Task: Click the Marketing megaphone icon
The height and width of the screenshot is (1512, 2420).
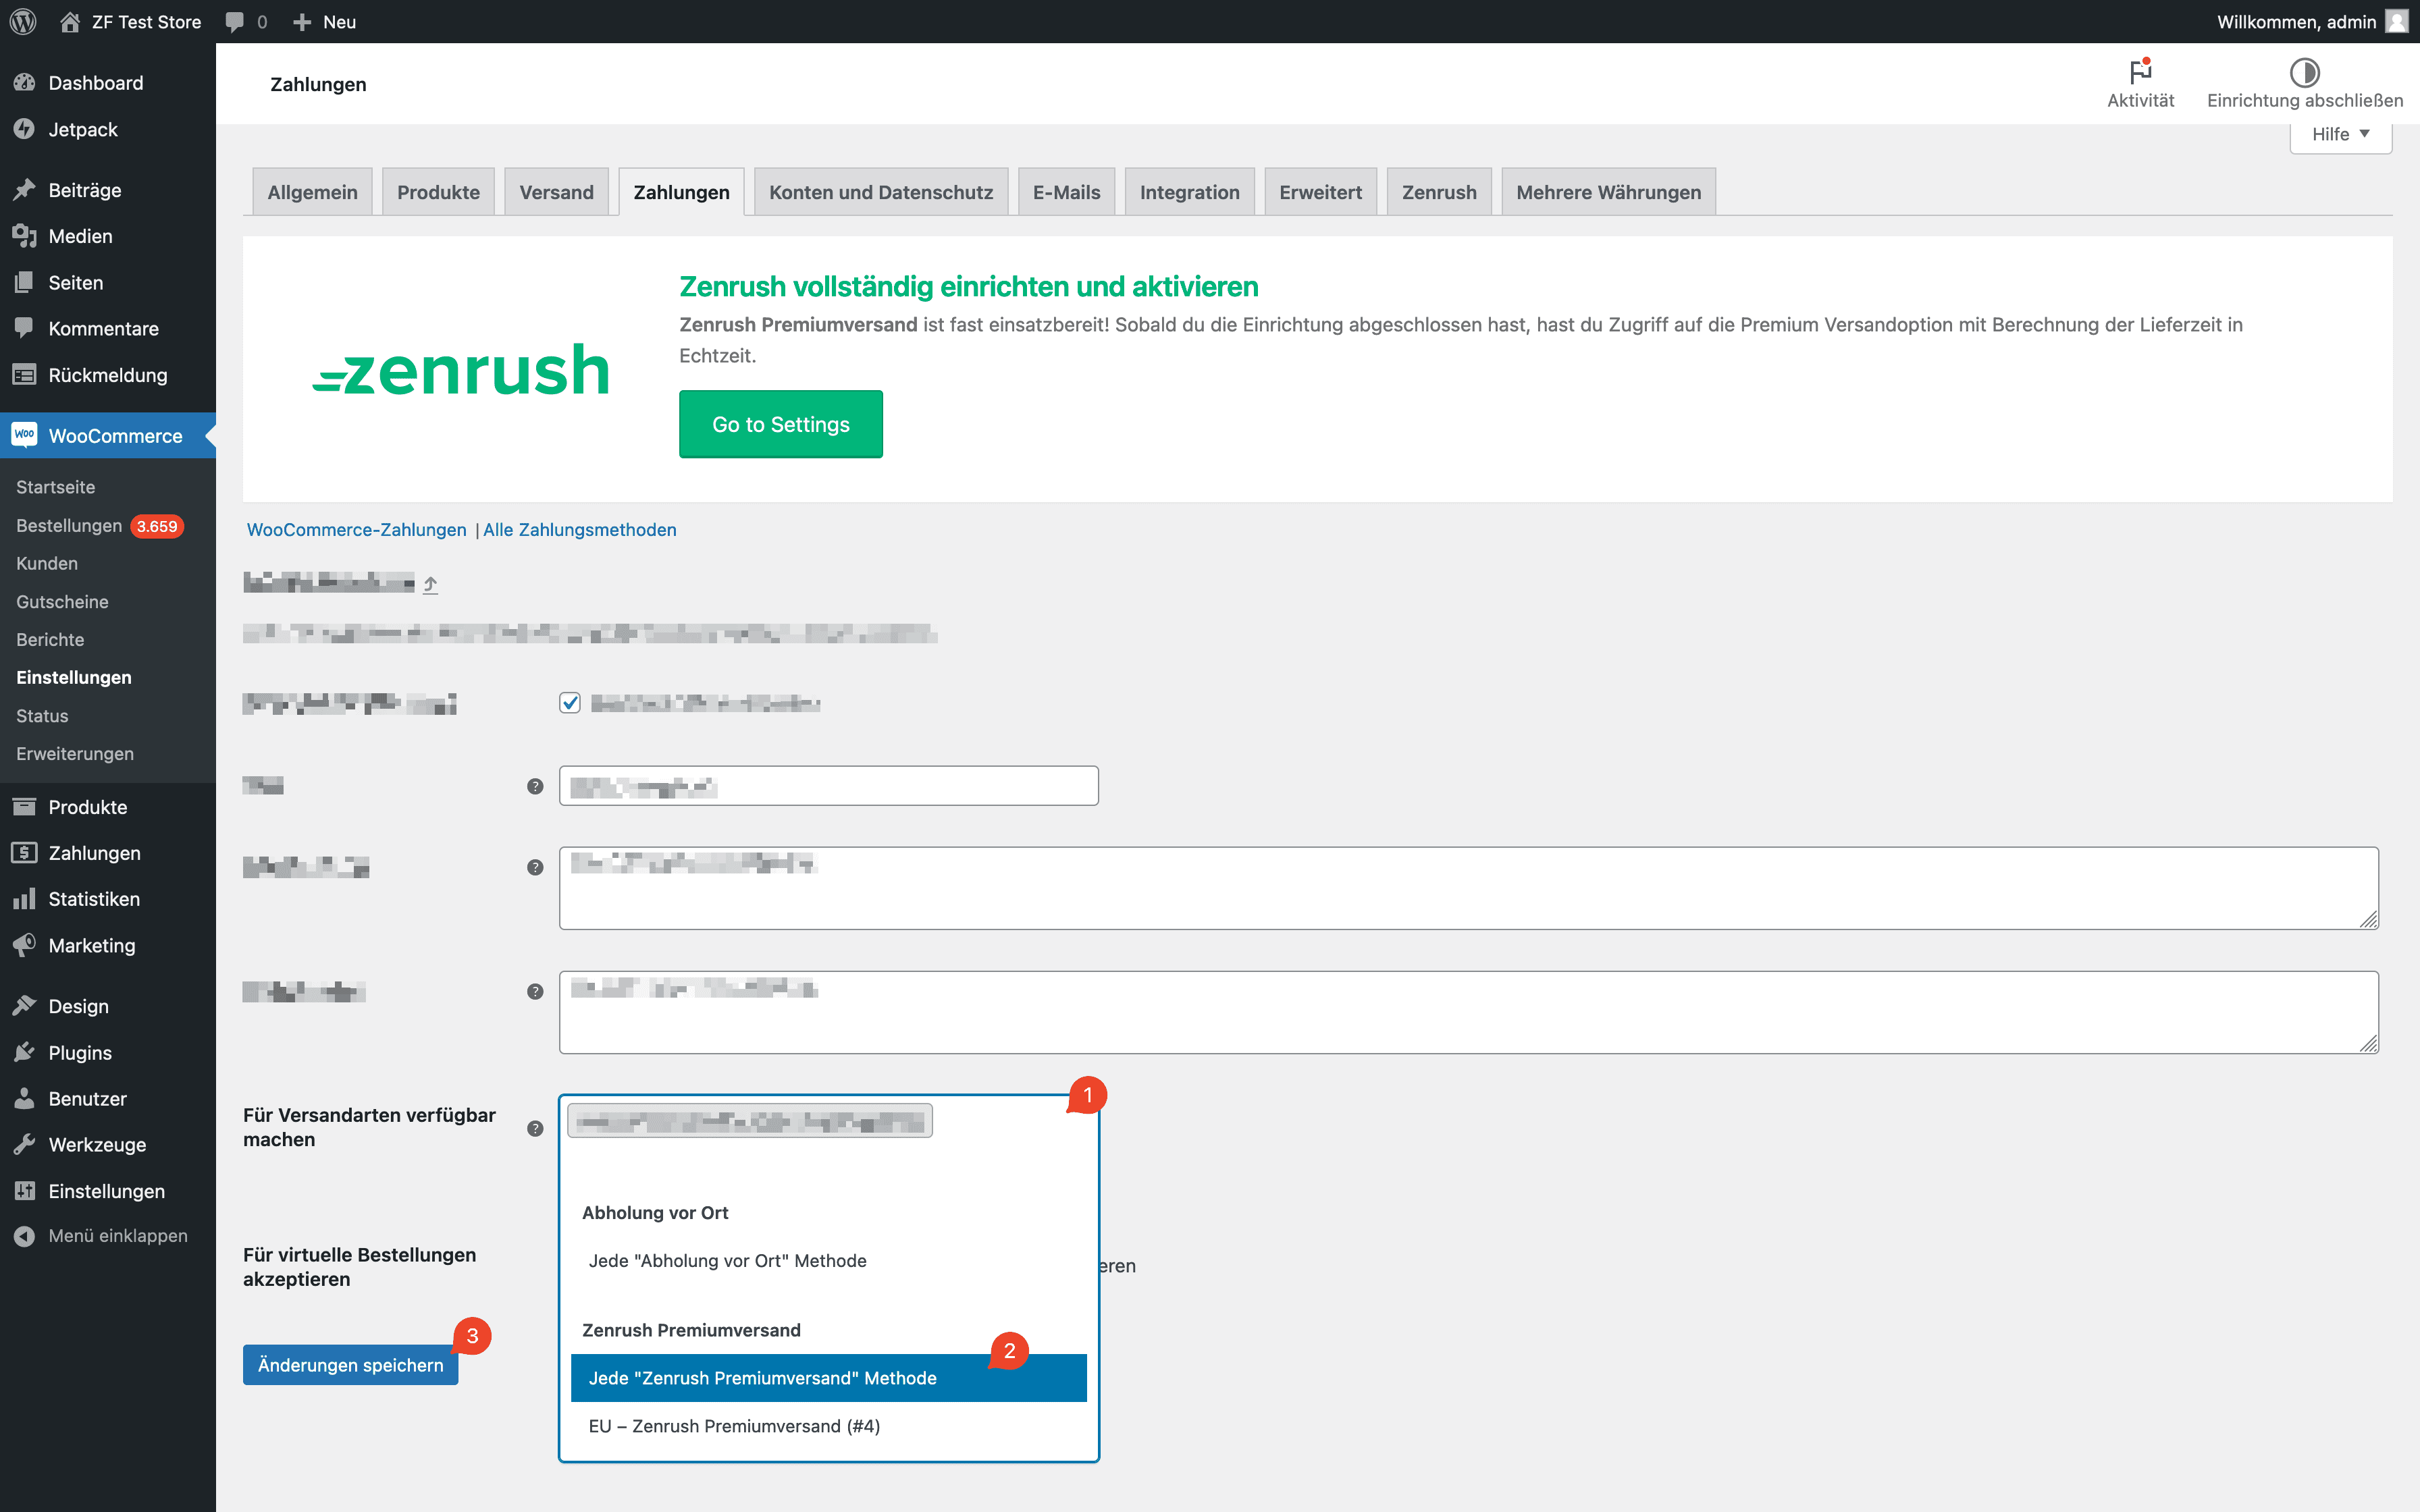Action: 25,945
